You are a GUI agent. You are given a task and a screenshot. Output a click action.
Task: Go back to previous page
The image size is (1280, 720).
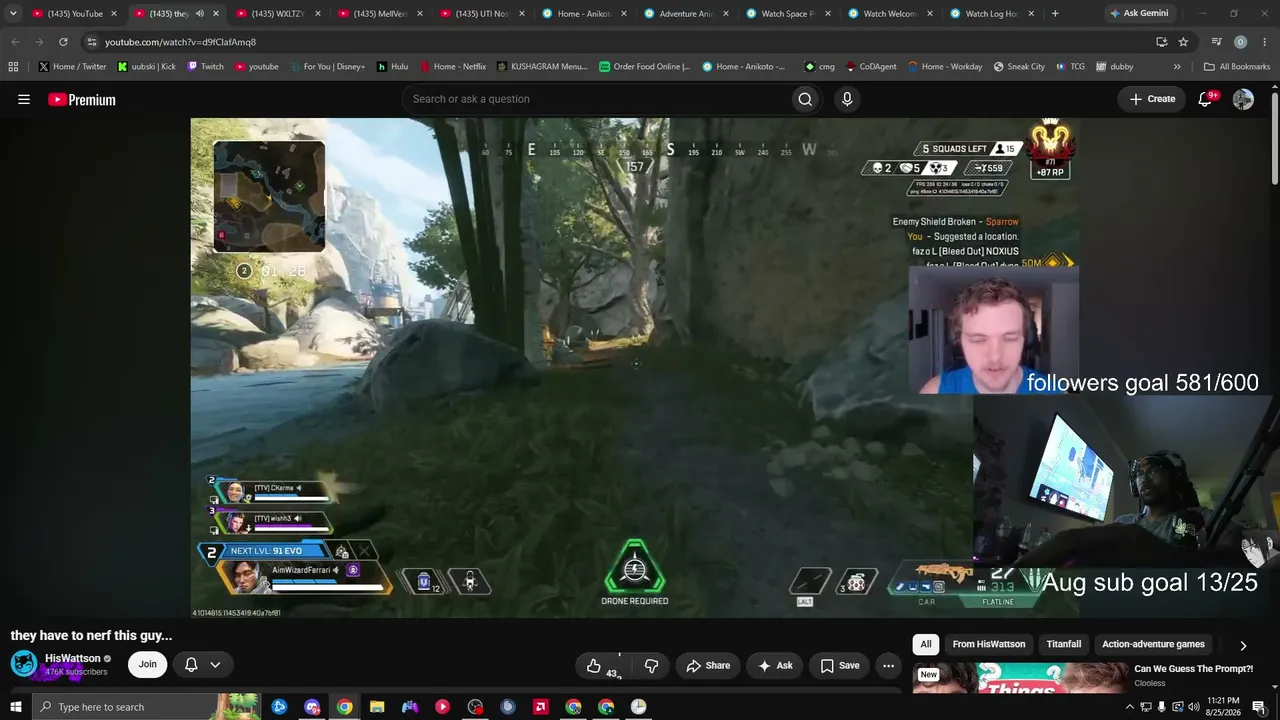click(x=15, y=42)
